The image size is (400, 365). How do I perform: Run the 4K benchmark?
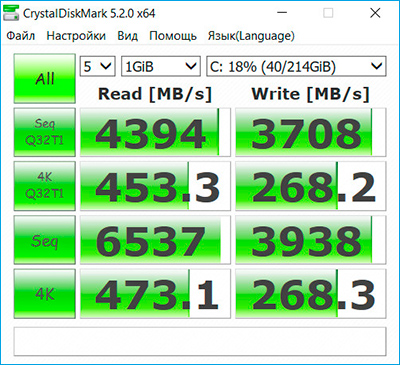pyautogui.click(x=45, y=294)
